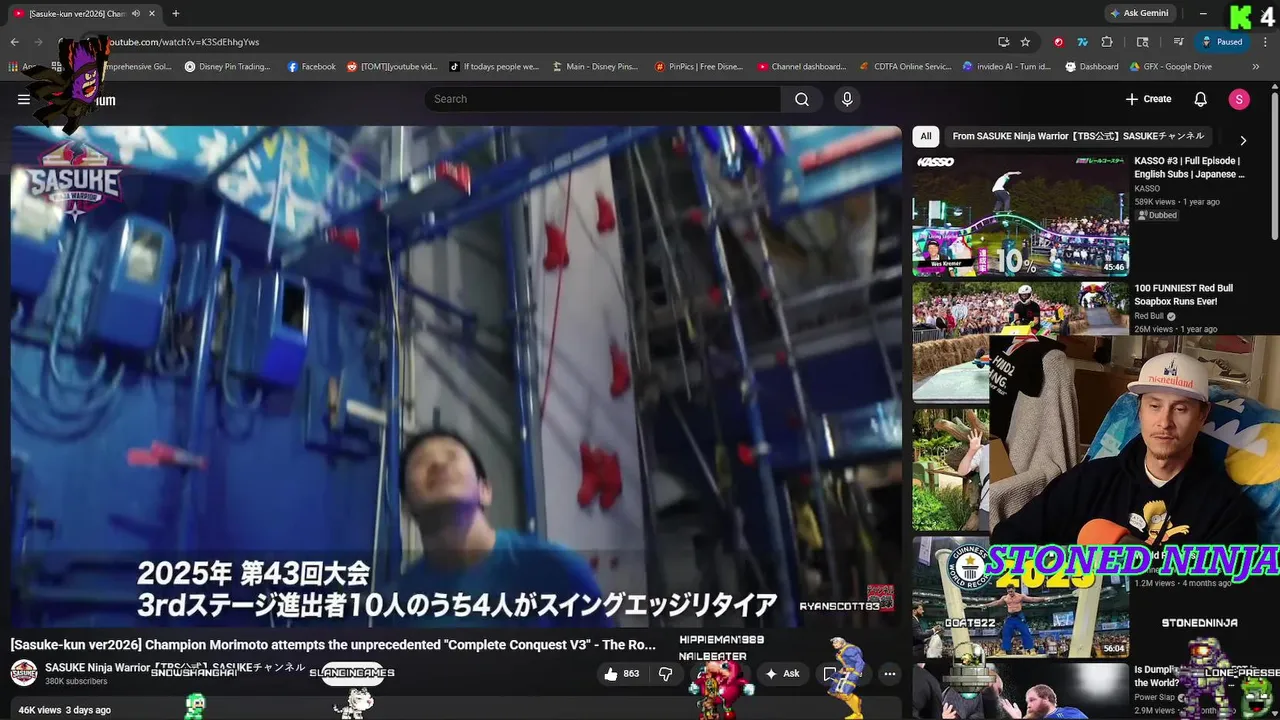Select the All filter chip
The width and height of the screenshot is (1280, 720).
[x=926, y=136]
